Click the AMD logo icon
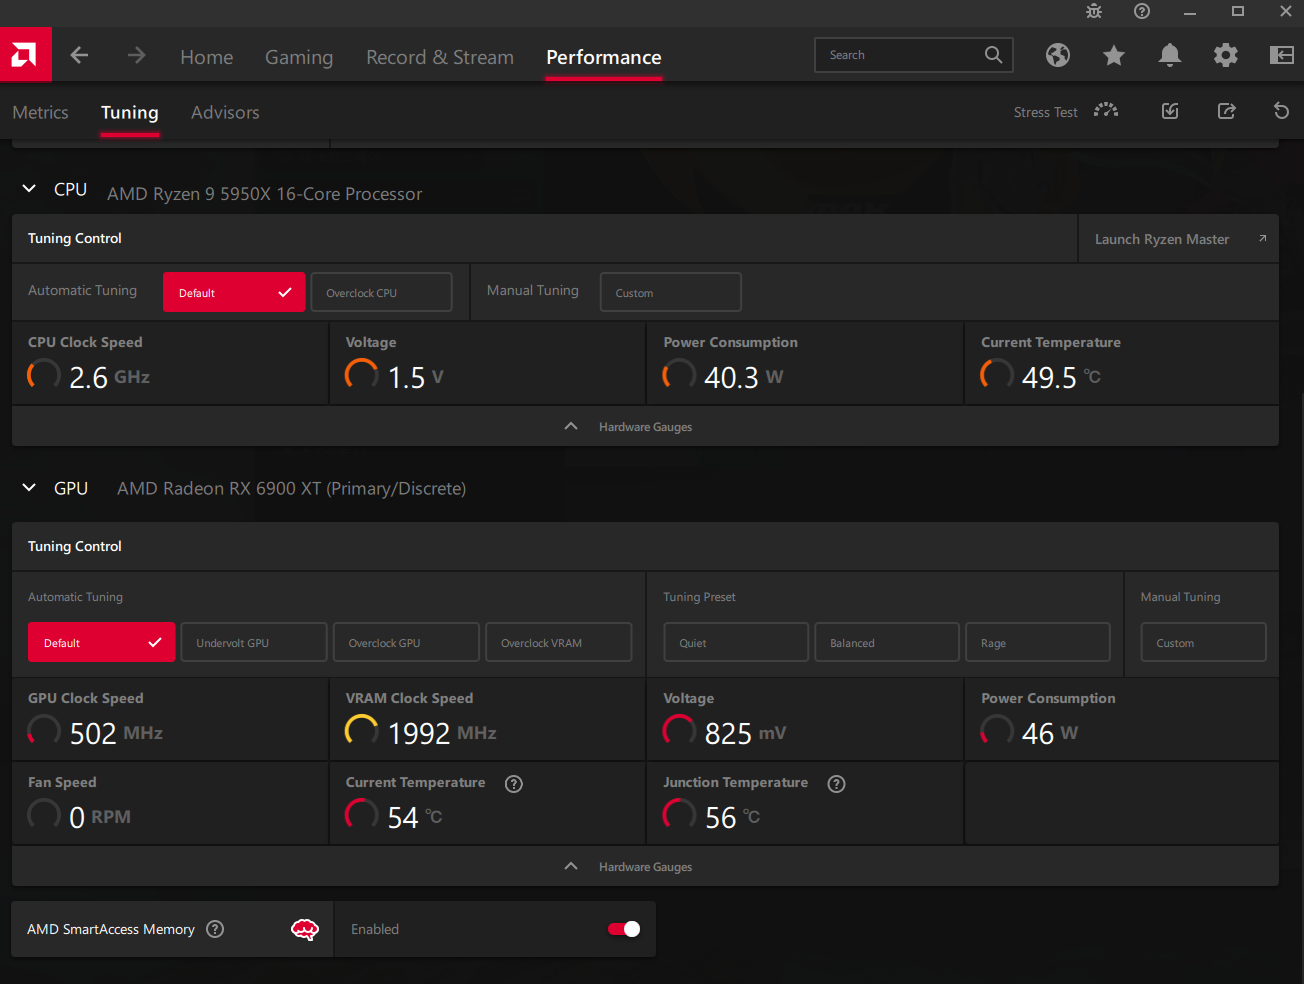Screen dimensions: 1304x984 (25, 55)
